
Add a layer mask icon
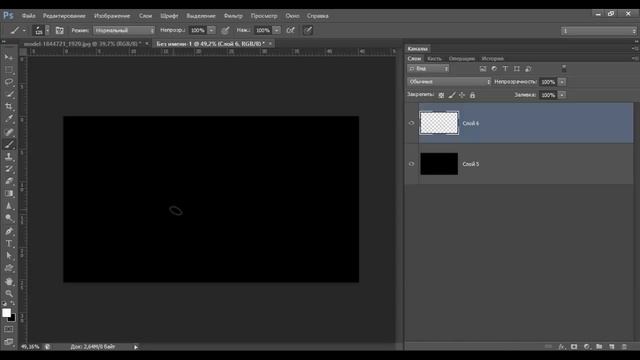(574, 347)
